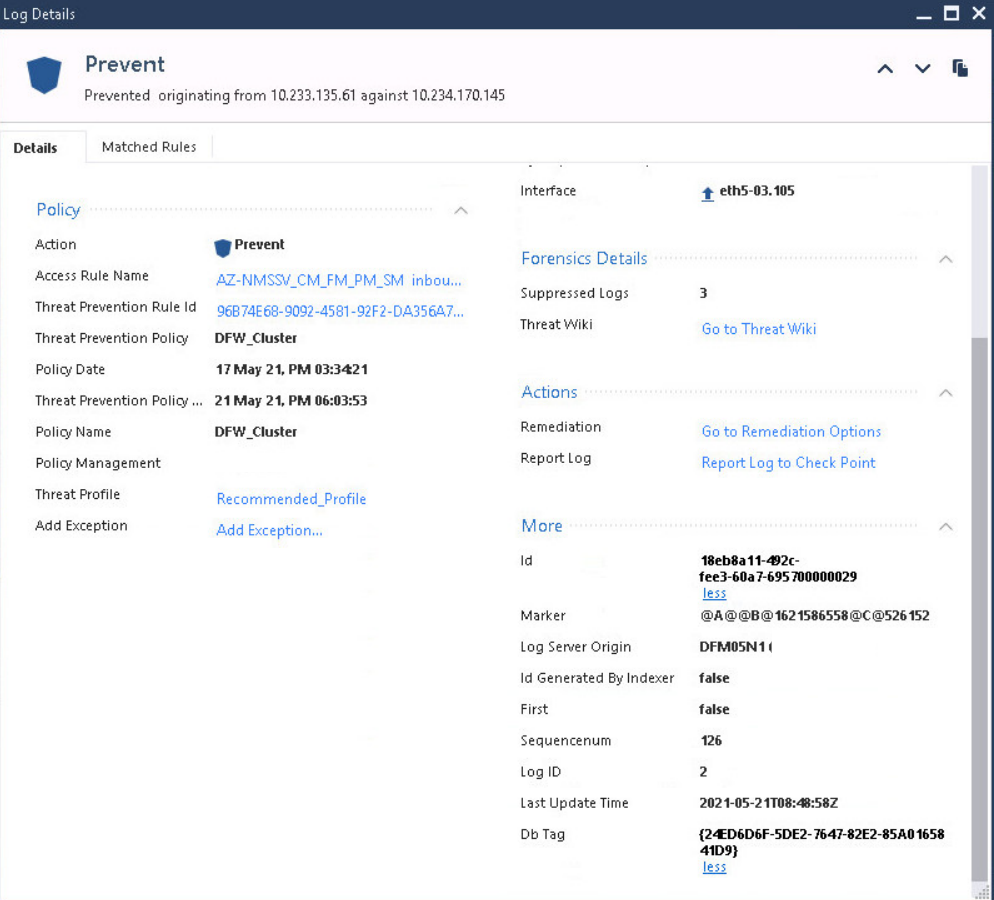
Task: Click the First field false value
Action: [714, 709]
